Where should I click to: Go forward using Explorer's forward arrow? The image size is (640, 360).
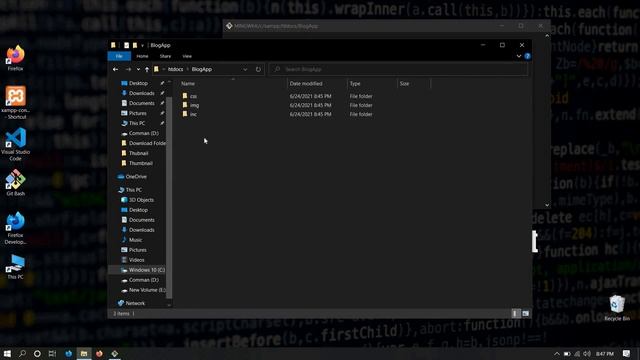tap(128, 69)
